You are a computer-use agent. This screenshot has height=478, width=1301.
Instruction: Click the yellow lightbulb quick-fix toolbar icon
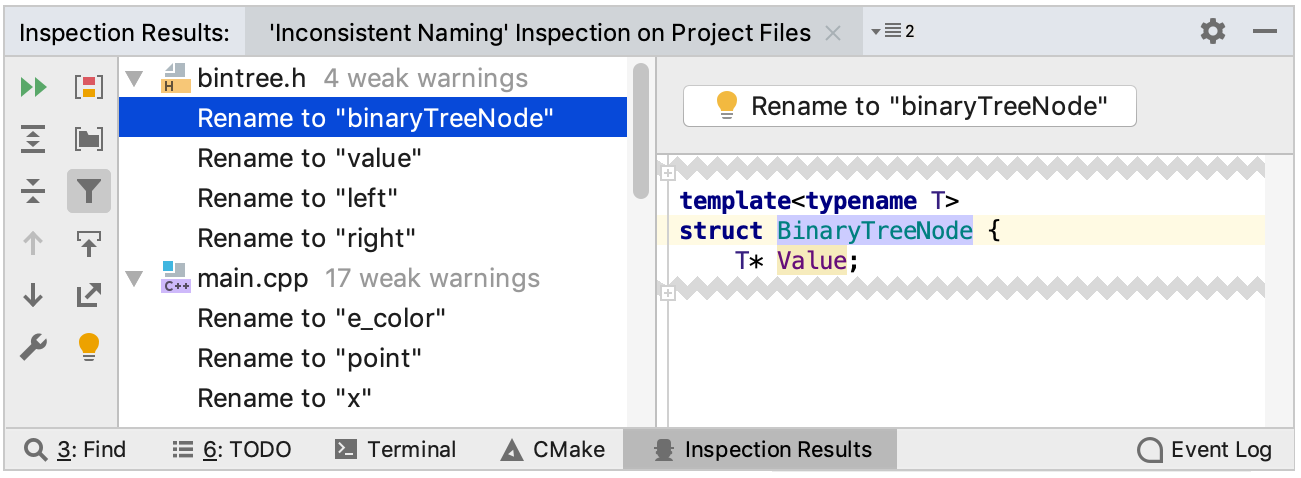[89, 347]
